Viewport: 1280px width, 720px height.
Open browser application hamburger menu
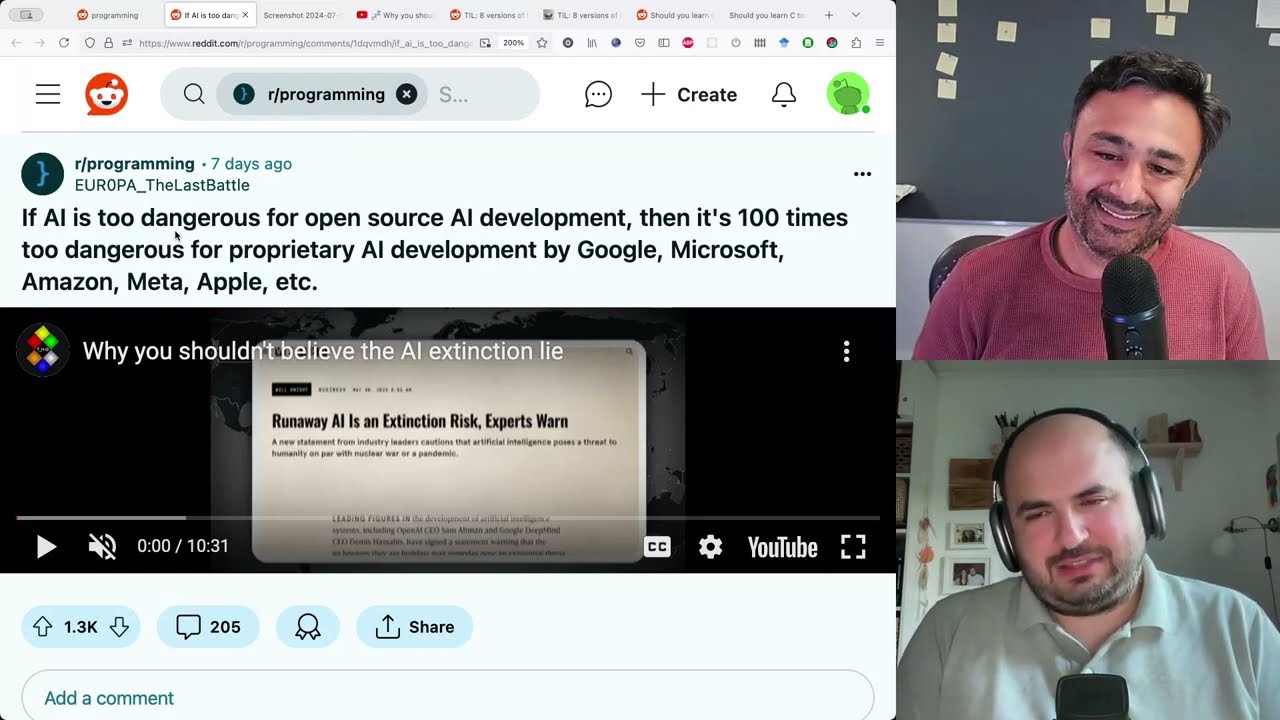coord(880,43)
